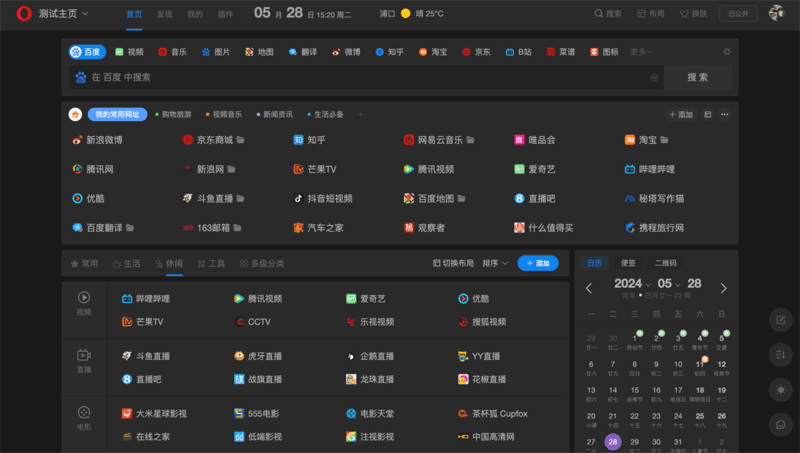The image size is (800, 453).
Task: Go to previous month arrow
Action: (x=589, y=288)
